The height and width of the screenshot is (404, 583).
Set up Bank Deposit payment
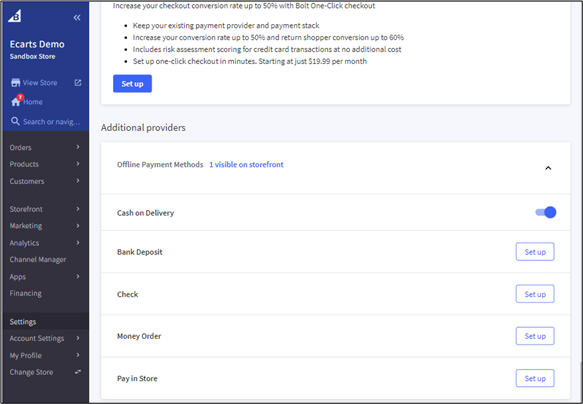click(x=535, y=252)
